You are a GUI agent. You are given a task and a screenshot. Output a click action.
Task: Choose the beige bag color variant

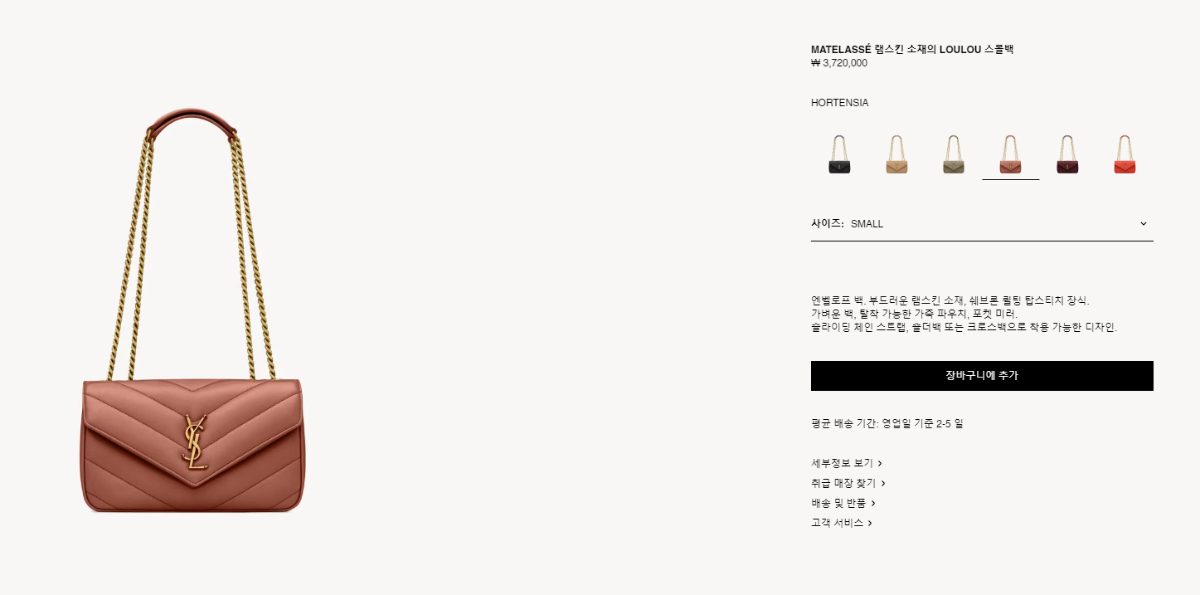coord(896,154)
